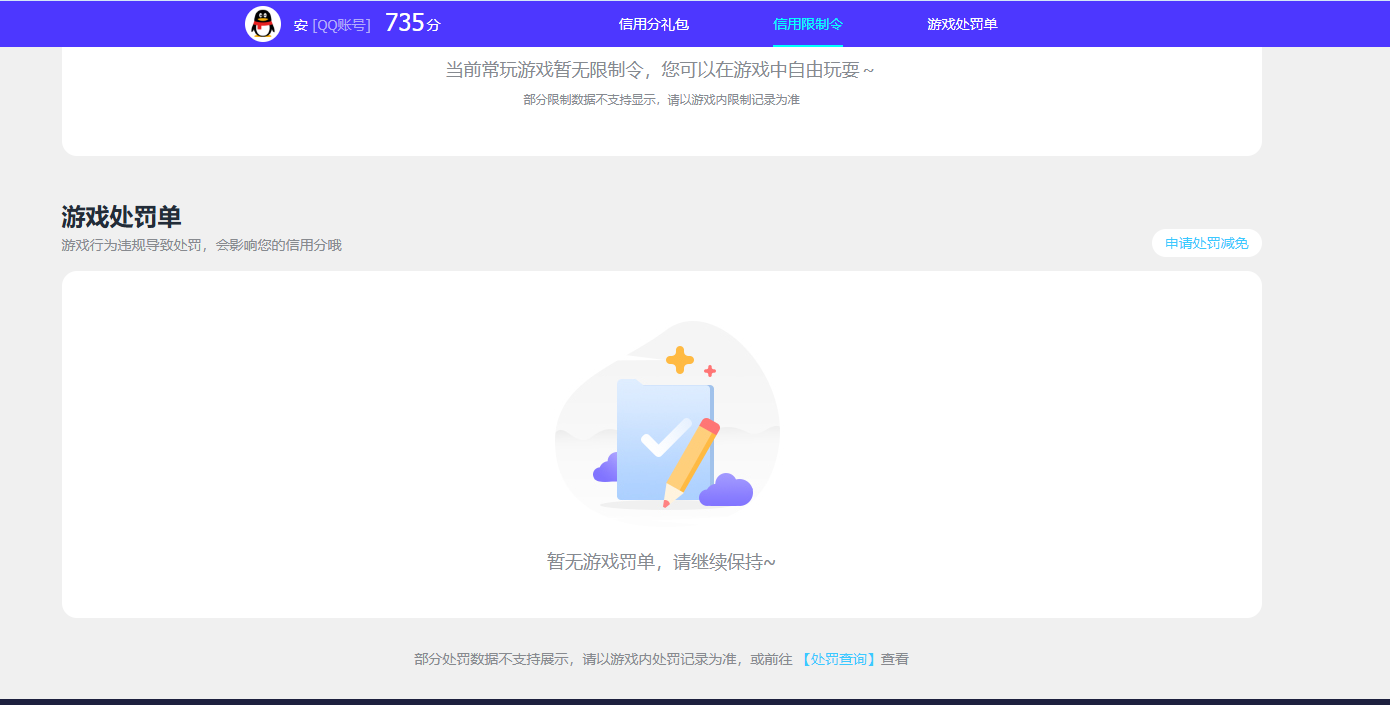Click the 暂无游戏罚单，请继续保持~ message
The height and width of the screenshot is (705, 1390).
click(661, 562)
